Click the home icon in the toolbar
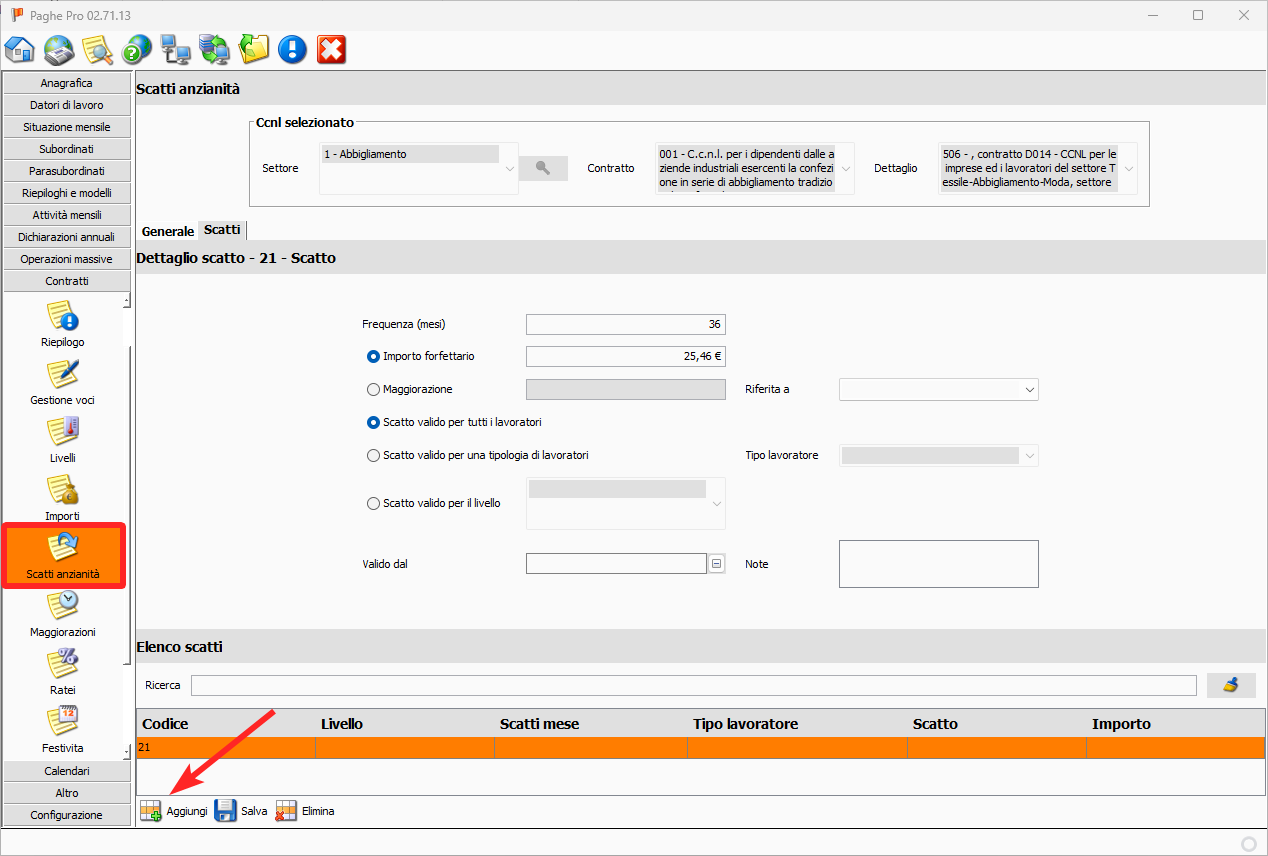Image resolution: width=1268 pixels, height=856 pixels. pos(20,49)
